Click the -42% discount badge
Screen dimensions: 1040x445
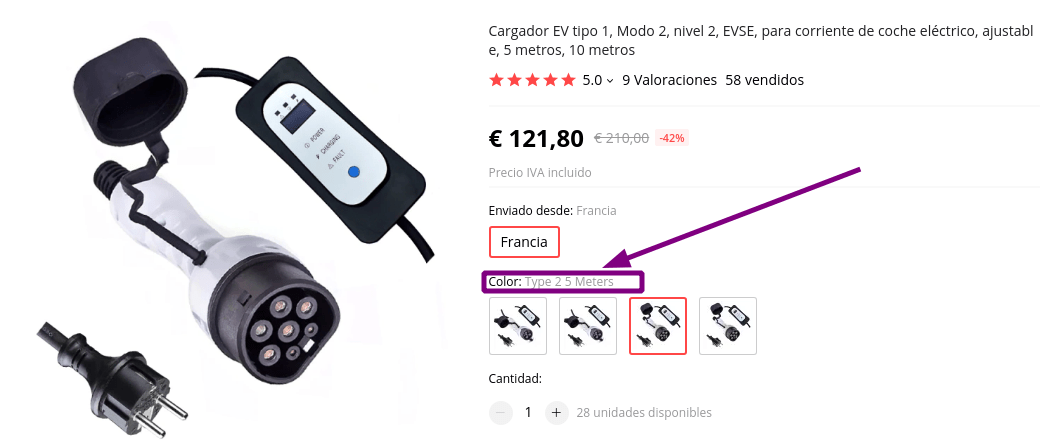click(672, 138)
